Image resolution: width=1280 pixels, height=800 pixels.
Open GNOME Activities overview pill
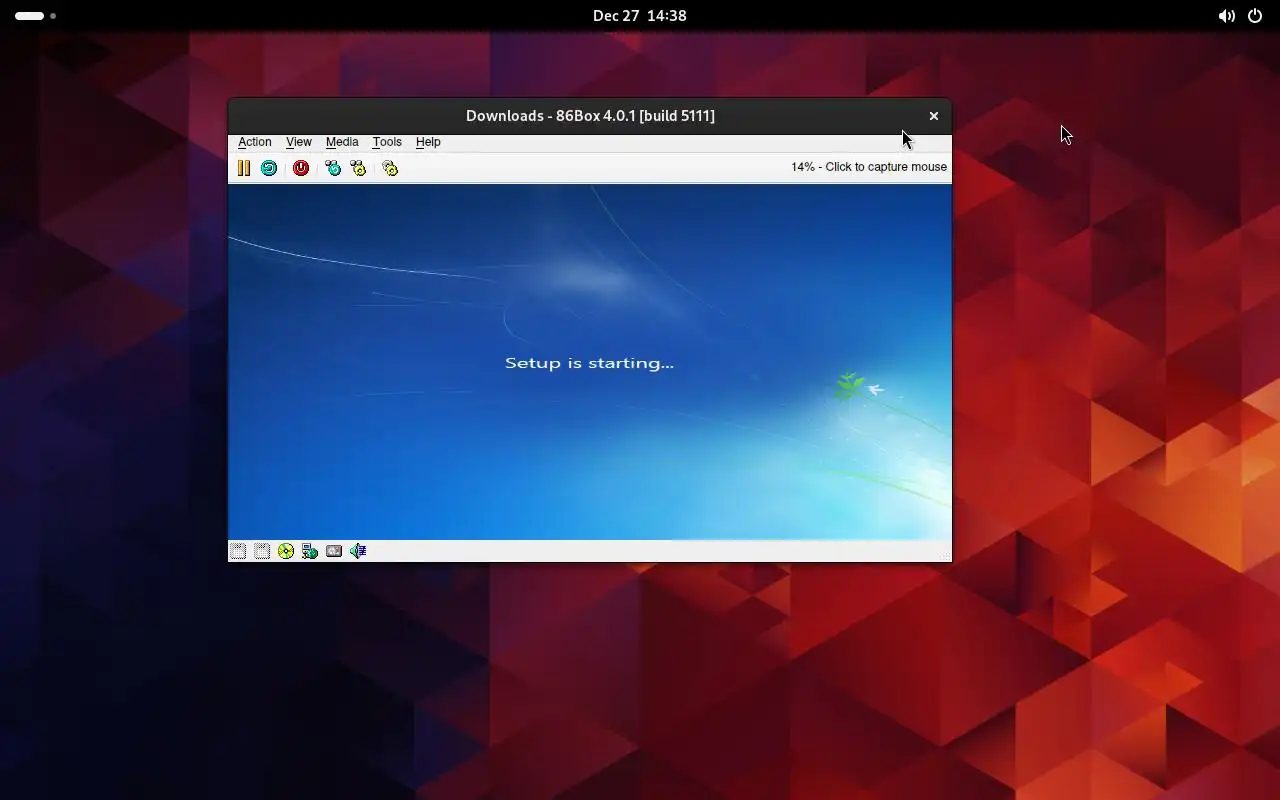click(x=35, y=16)
